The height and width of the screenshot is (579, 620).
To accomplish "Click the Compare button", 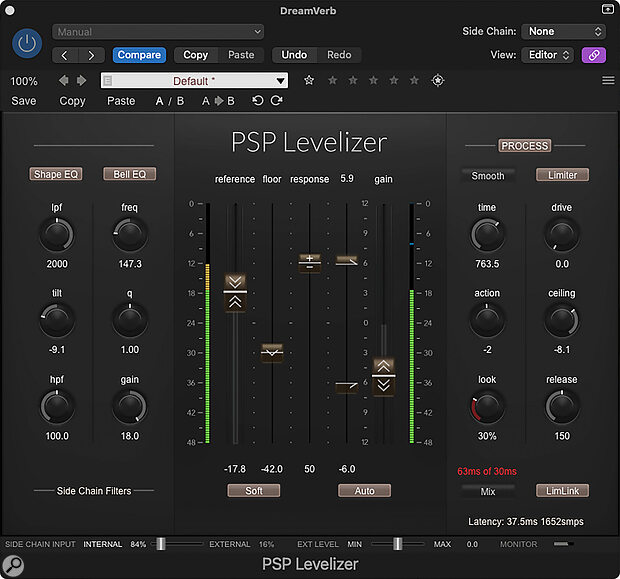I will click(x=139, y=55).
